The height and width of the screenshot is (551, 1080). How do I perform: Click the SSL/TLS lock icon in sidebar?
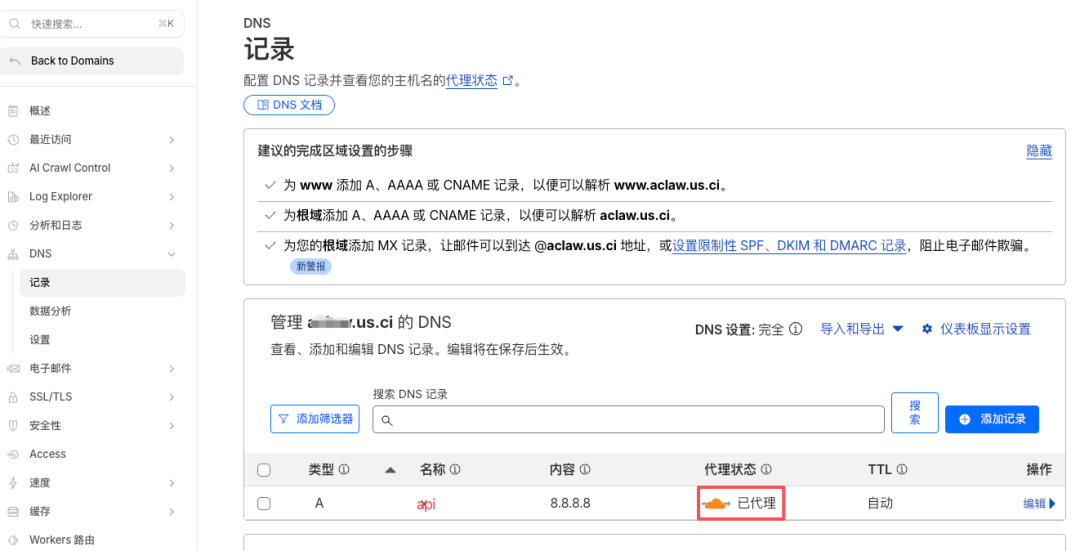13,397
